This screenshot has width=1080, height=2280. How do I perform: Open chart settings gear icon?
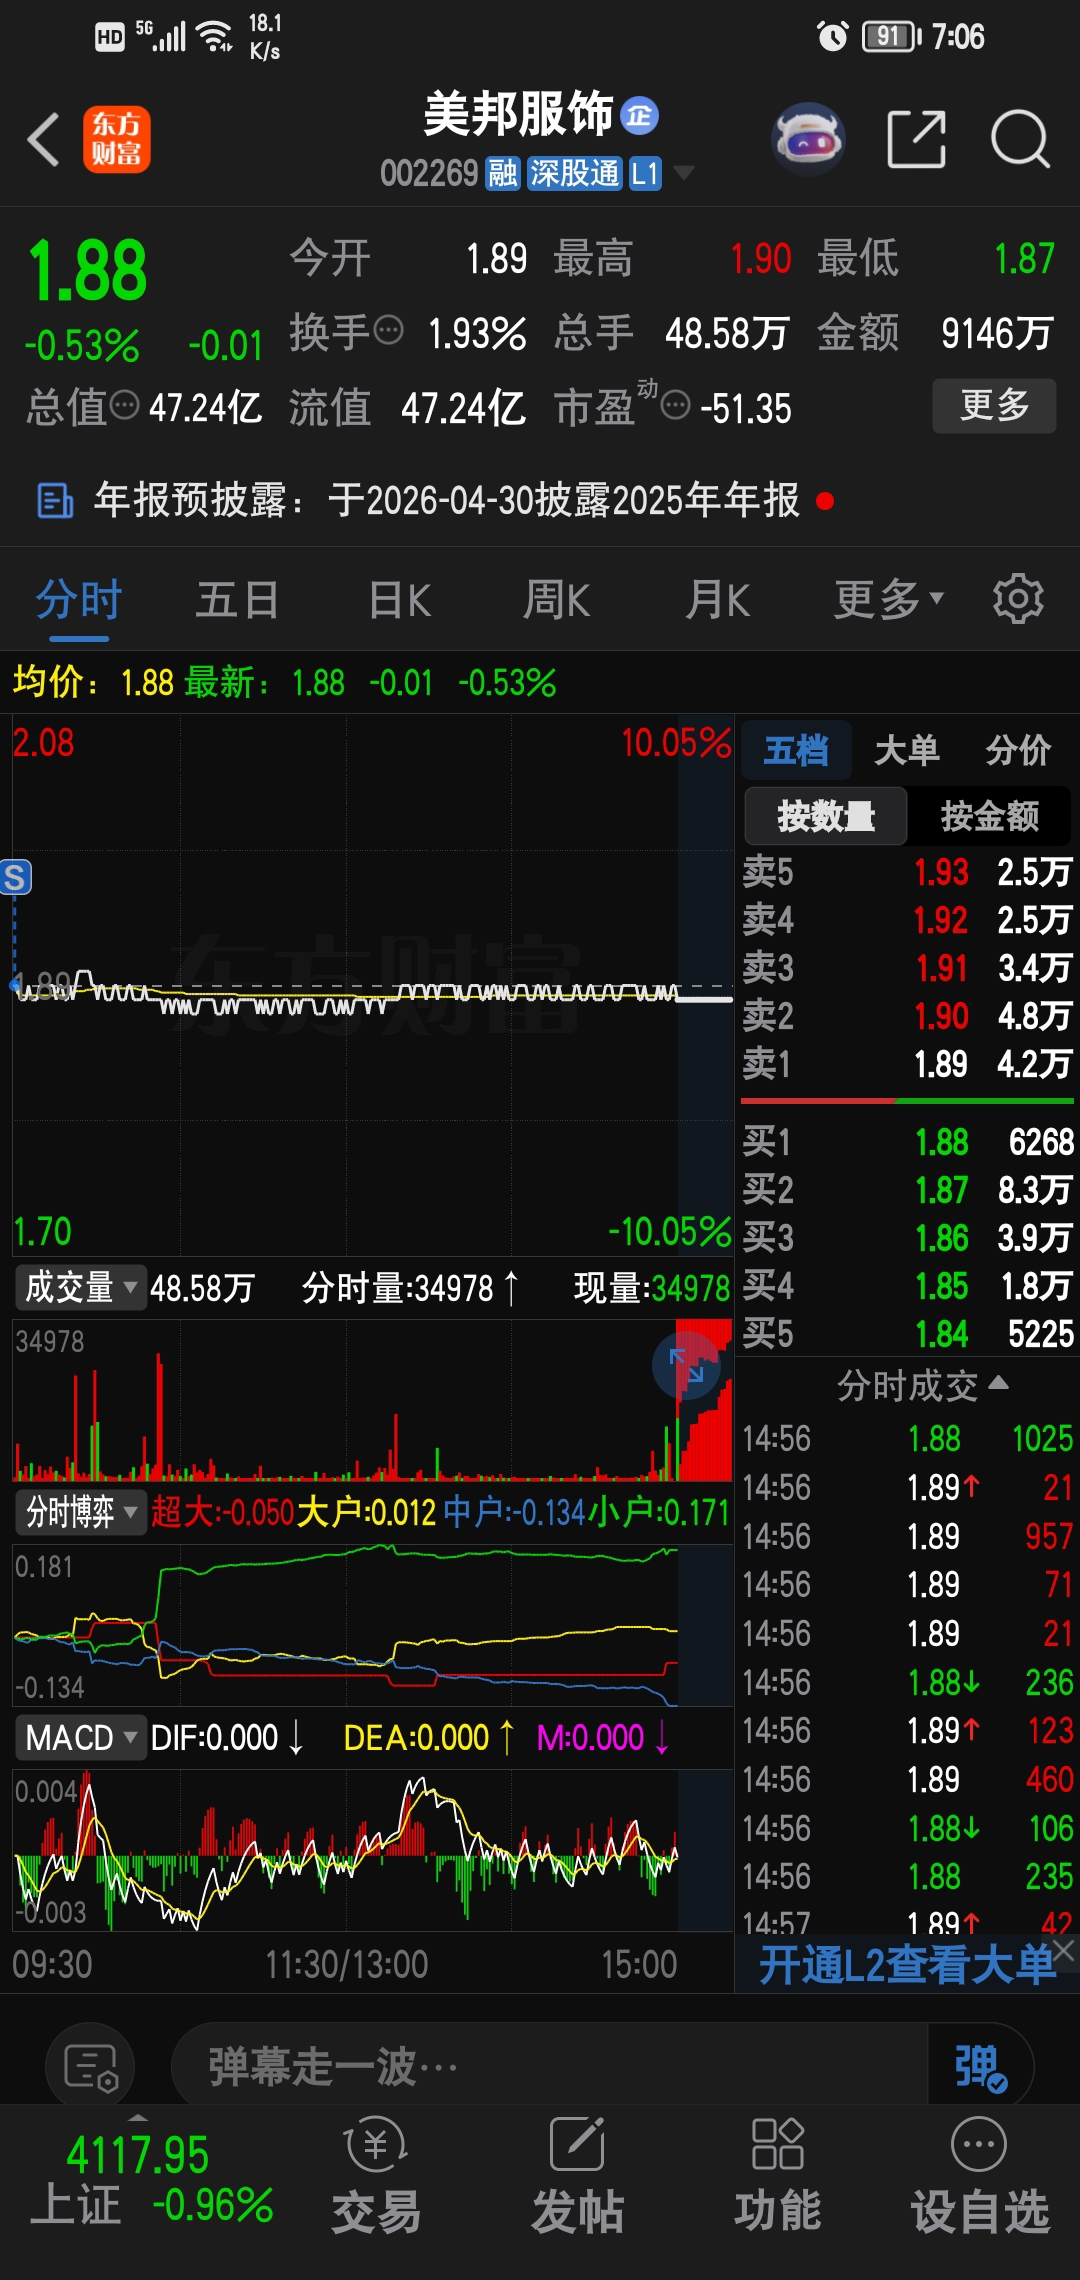click(x=1018, y=599)
